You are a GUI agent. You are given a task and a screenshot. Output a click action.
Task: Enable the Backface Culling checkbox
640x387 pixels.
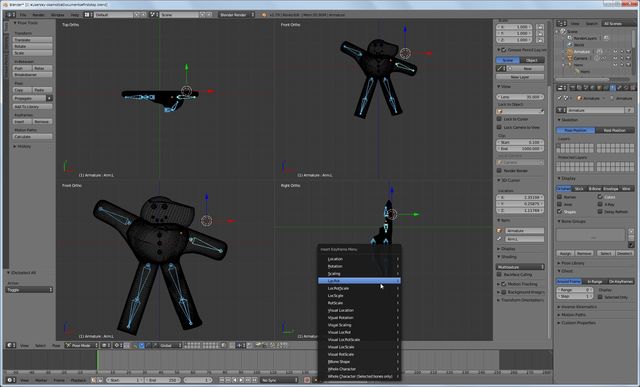499,274
